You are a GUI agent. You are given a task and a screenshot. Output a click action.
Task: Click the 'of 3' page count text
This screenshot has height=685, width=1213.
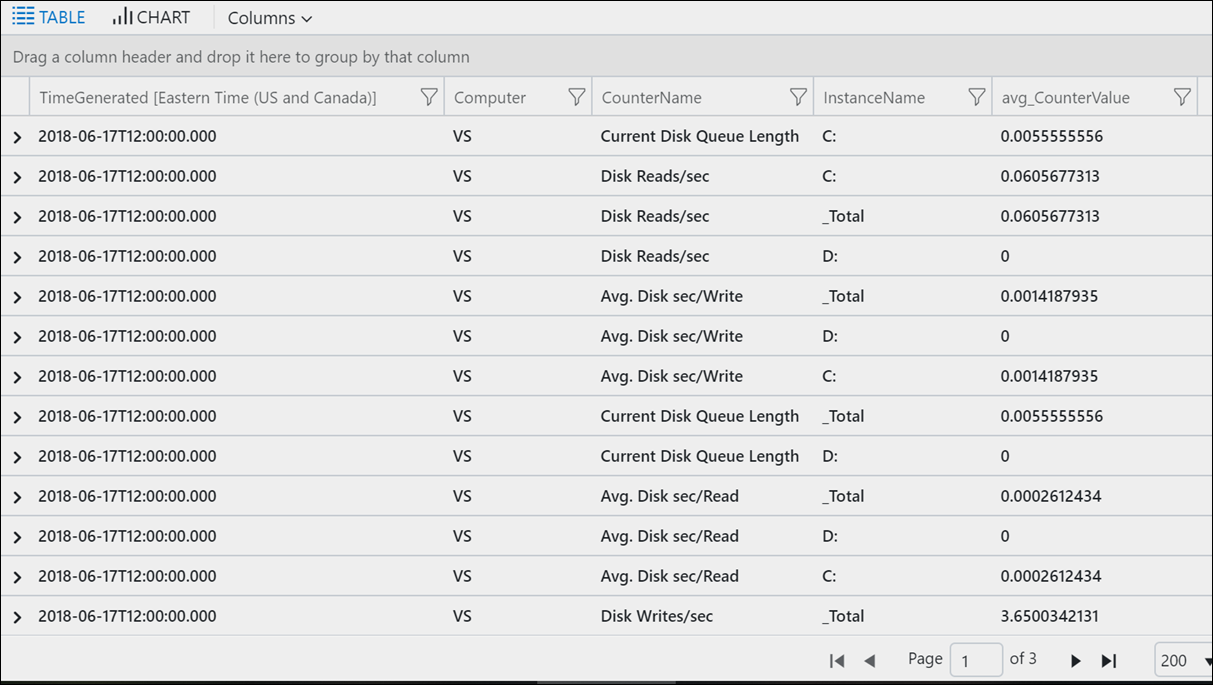coord(1023,658)
